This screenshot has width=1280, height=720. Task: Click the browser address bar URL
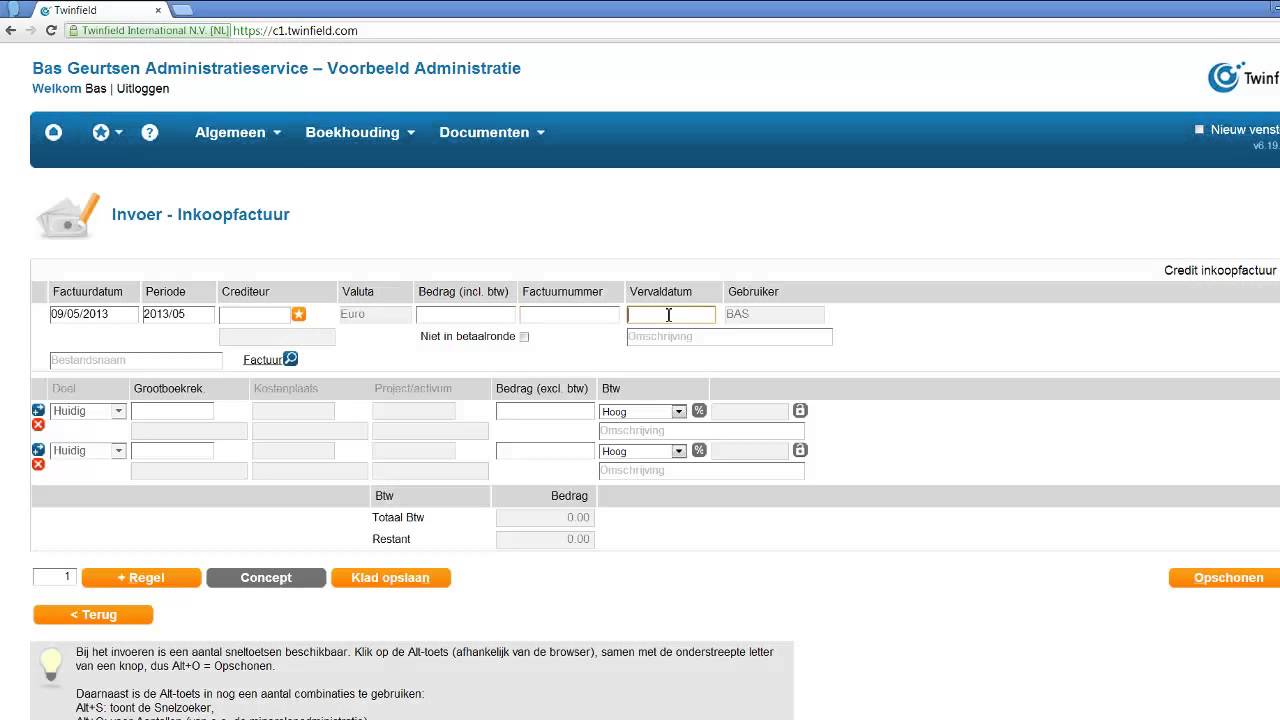click(x=295, y=31)
